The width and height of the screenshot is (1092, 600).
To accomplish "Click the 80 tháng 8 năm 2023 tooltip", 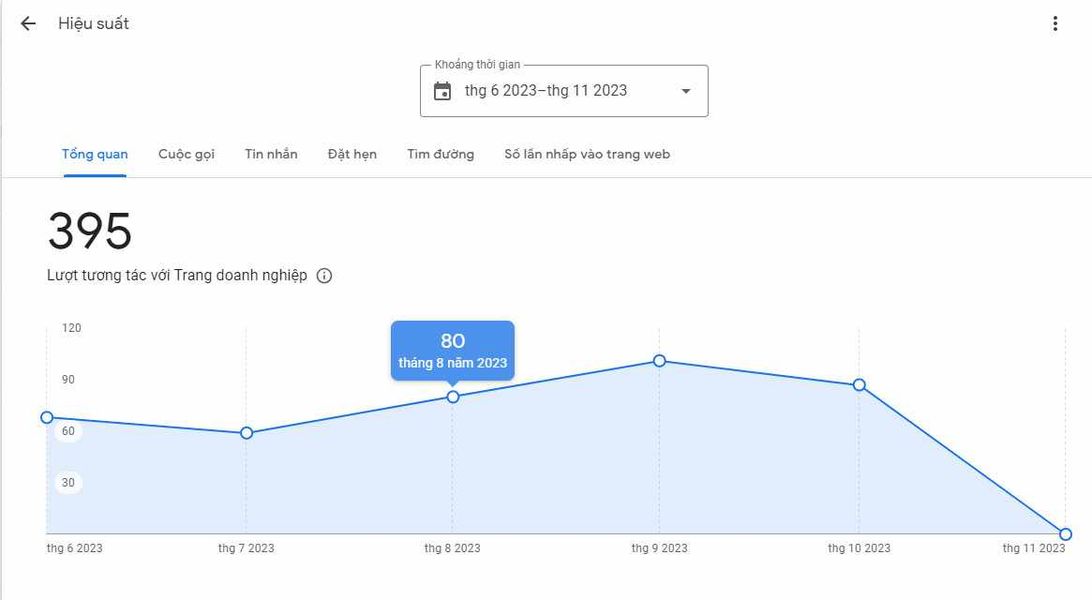I will tap(452, 350).
